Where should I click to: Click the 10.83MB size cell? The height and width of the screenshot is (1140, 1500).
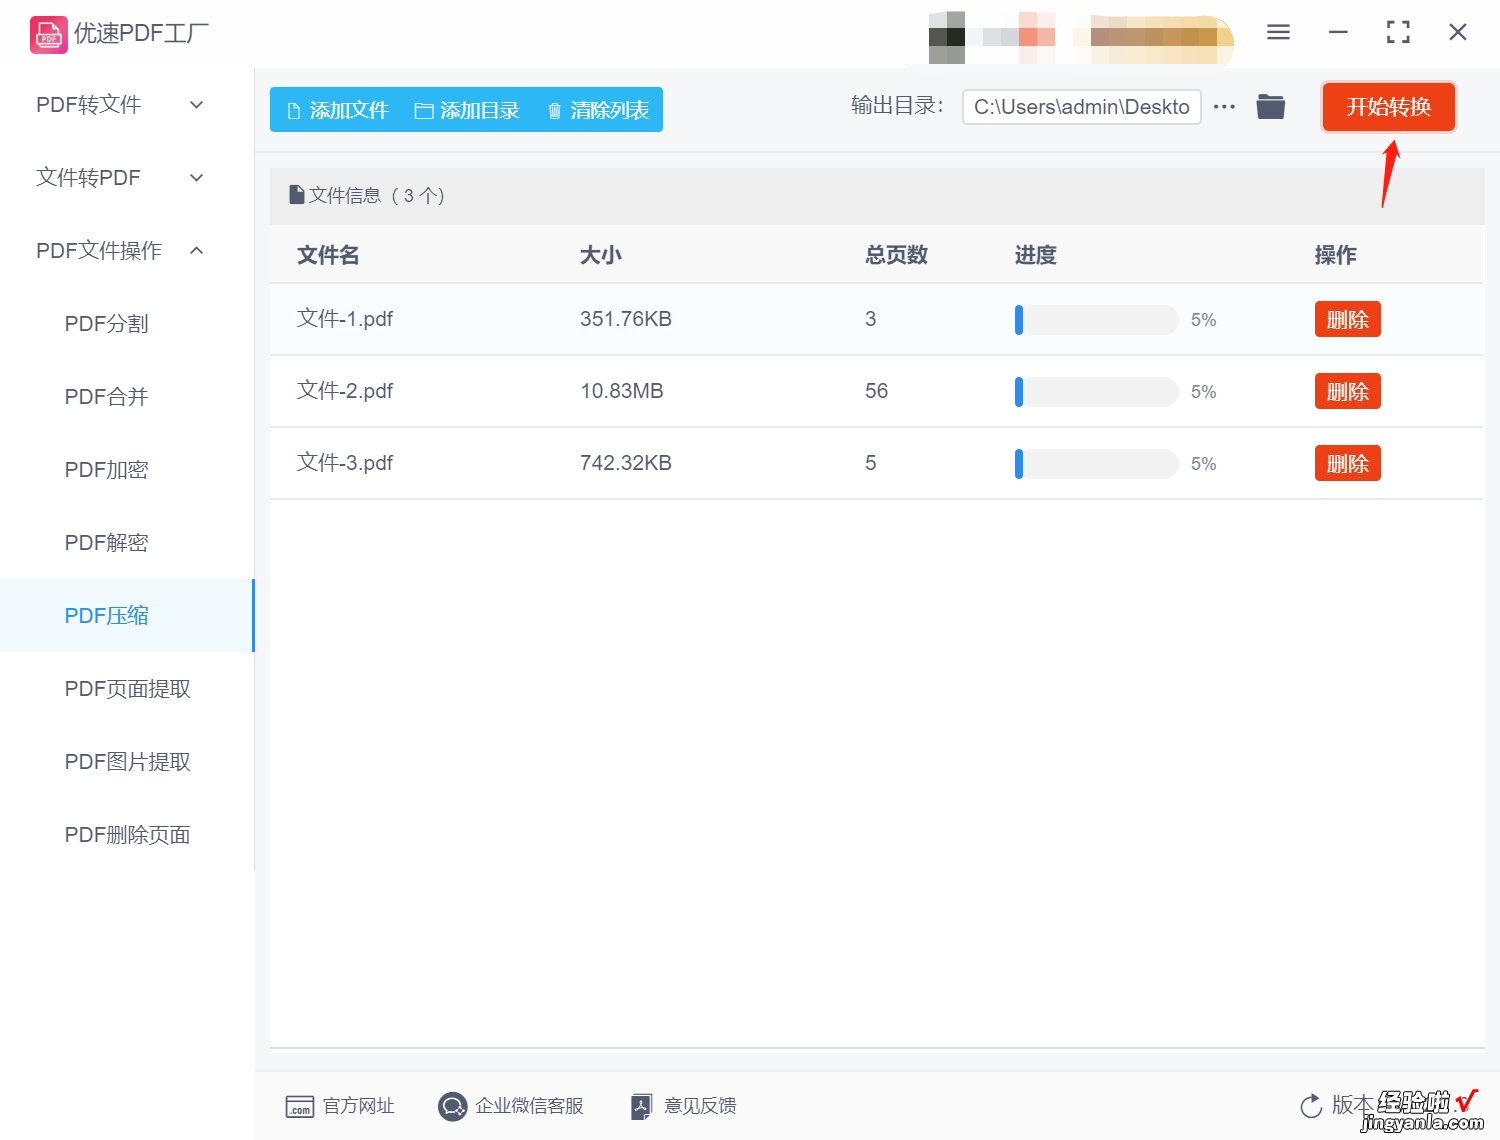pyautogui.click(x=622, y=391)
